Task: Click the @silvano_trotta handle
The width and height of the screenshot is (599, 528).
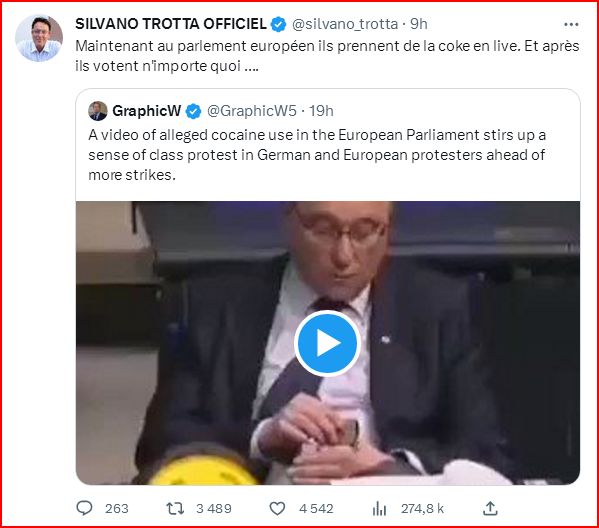Action: click(x=345, y=24)
